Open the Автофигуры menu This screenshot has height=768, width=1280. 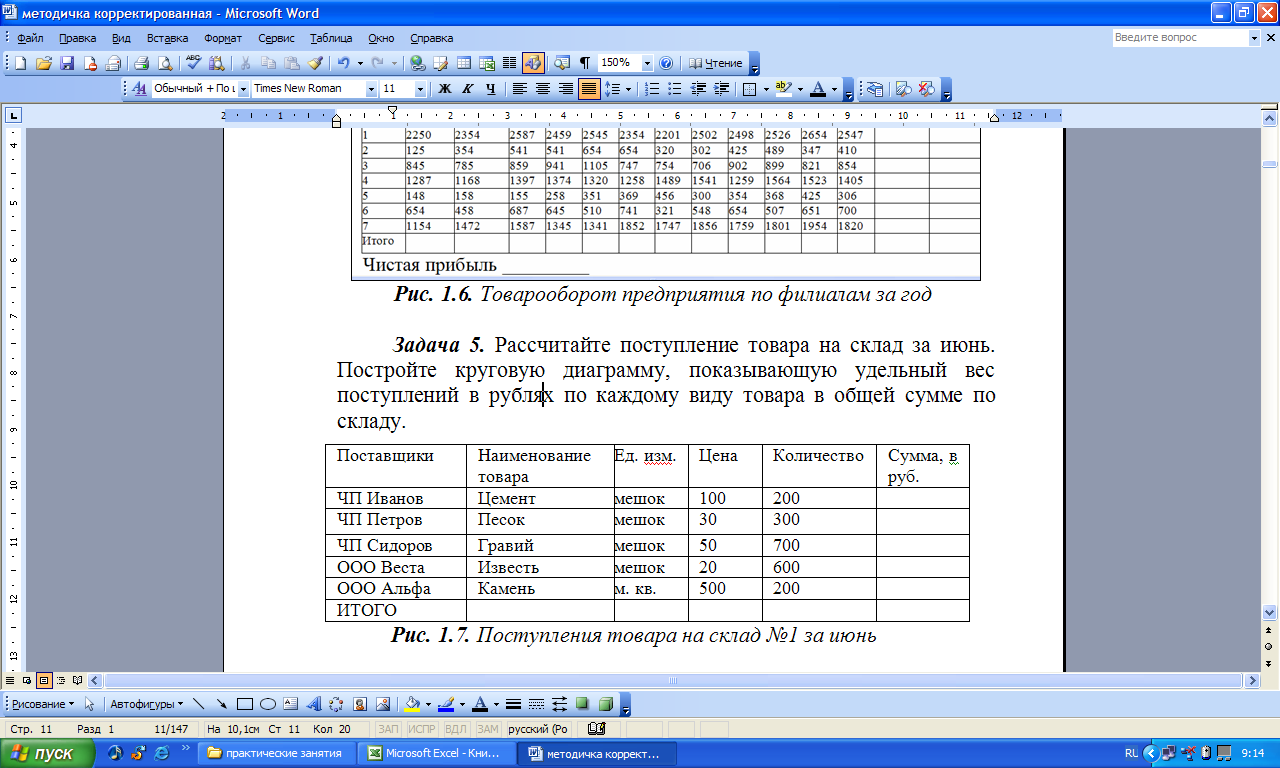click(x=146, y=703)
